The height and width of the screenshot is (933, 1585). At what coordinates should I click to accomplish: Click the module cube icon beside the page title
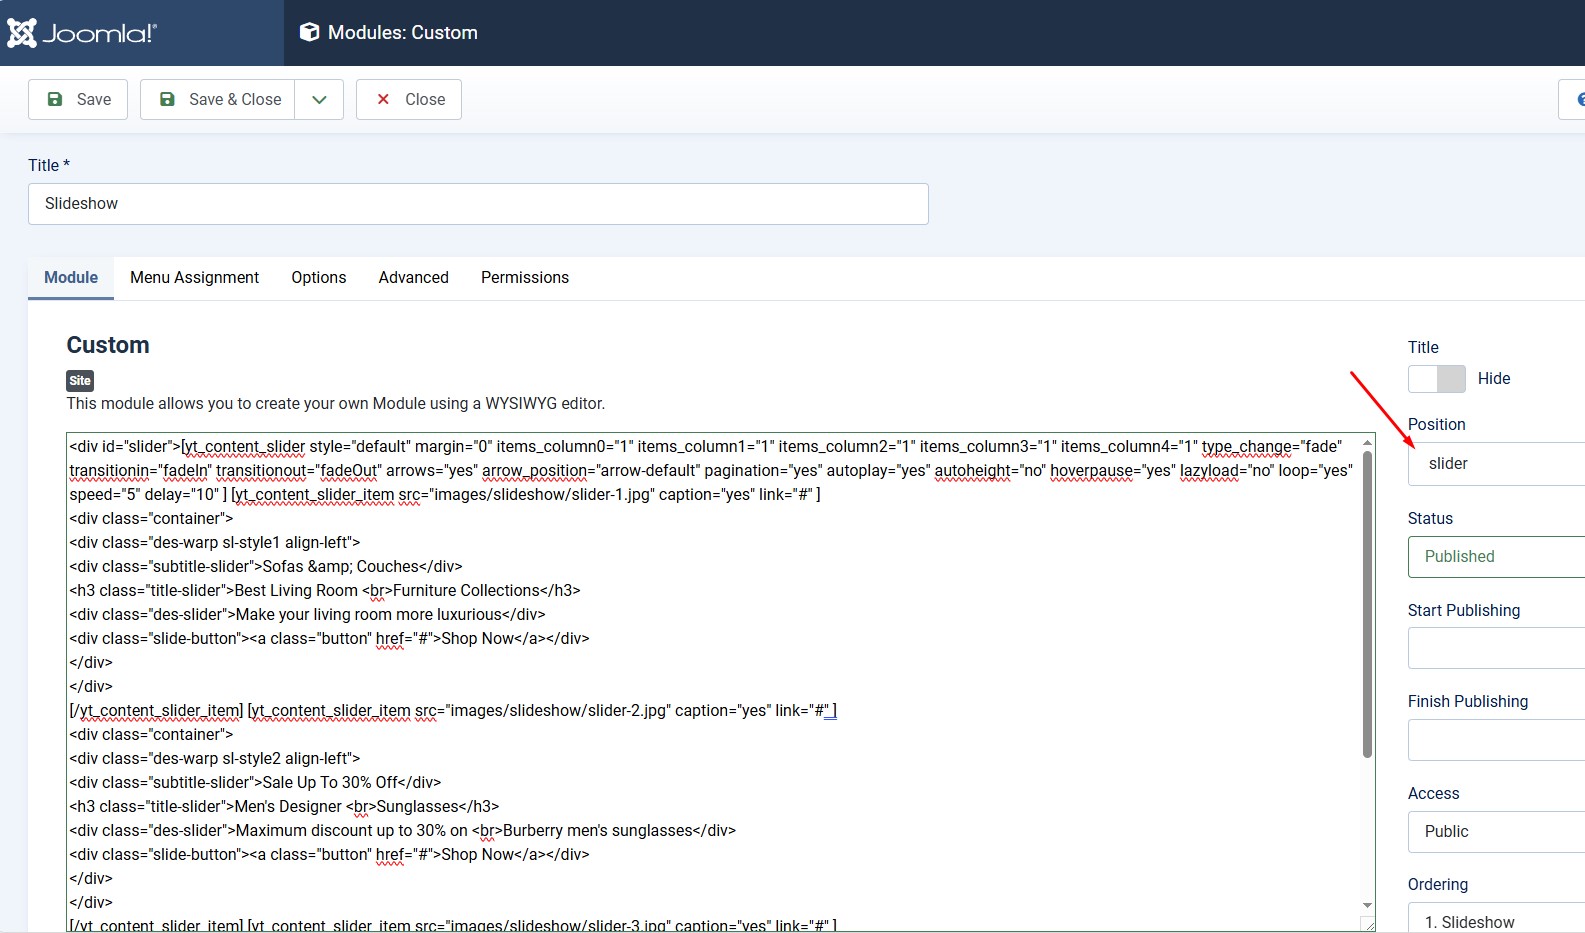tap(310, 33)
